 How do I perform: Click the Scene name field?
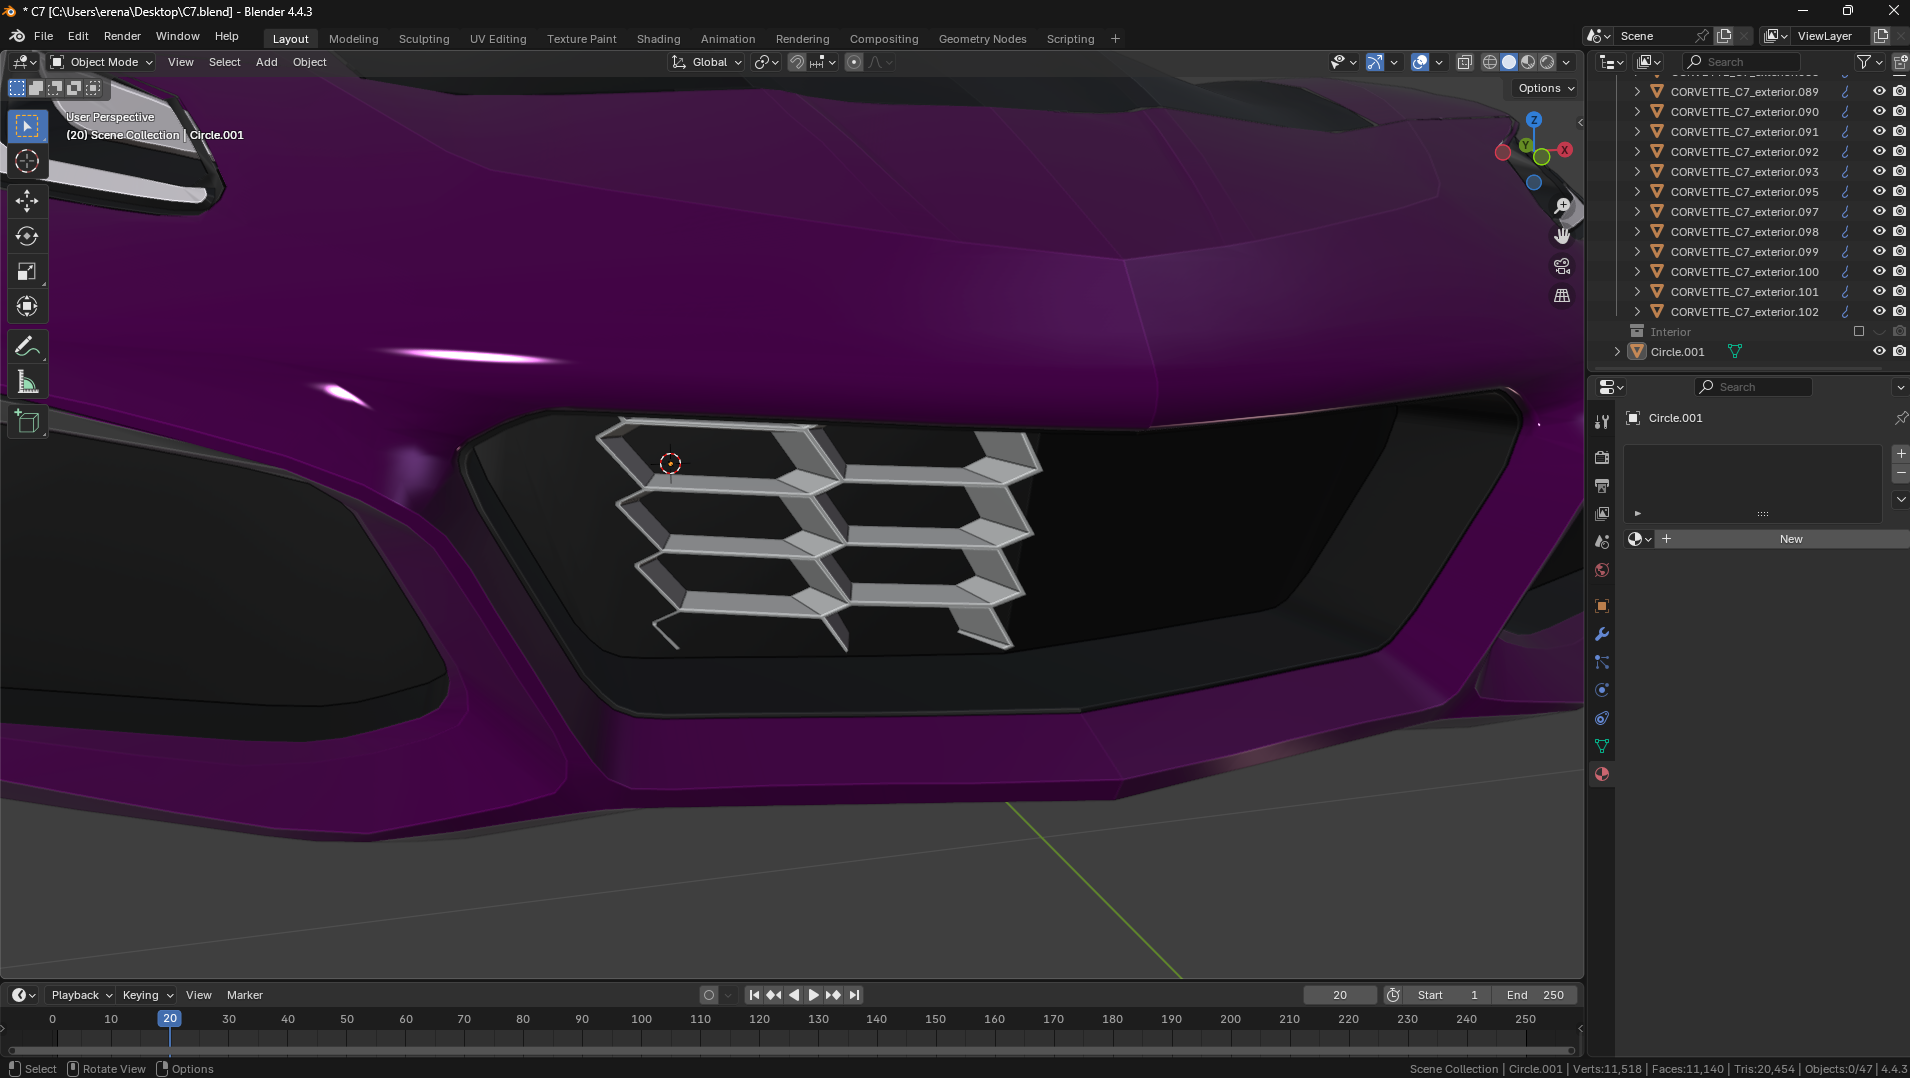click(x=1654, y=36)
